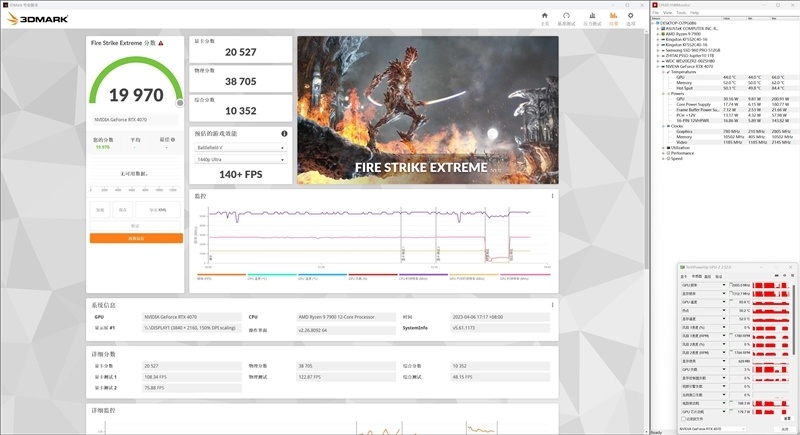Expand the Utilization node in HWMonitor
Screen dimensions: 800x435
click(x=662, y=147)
